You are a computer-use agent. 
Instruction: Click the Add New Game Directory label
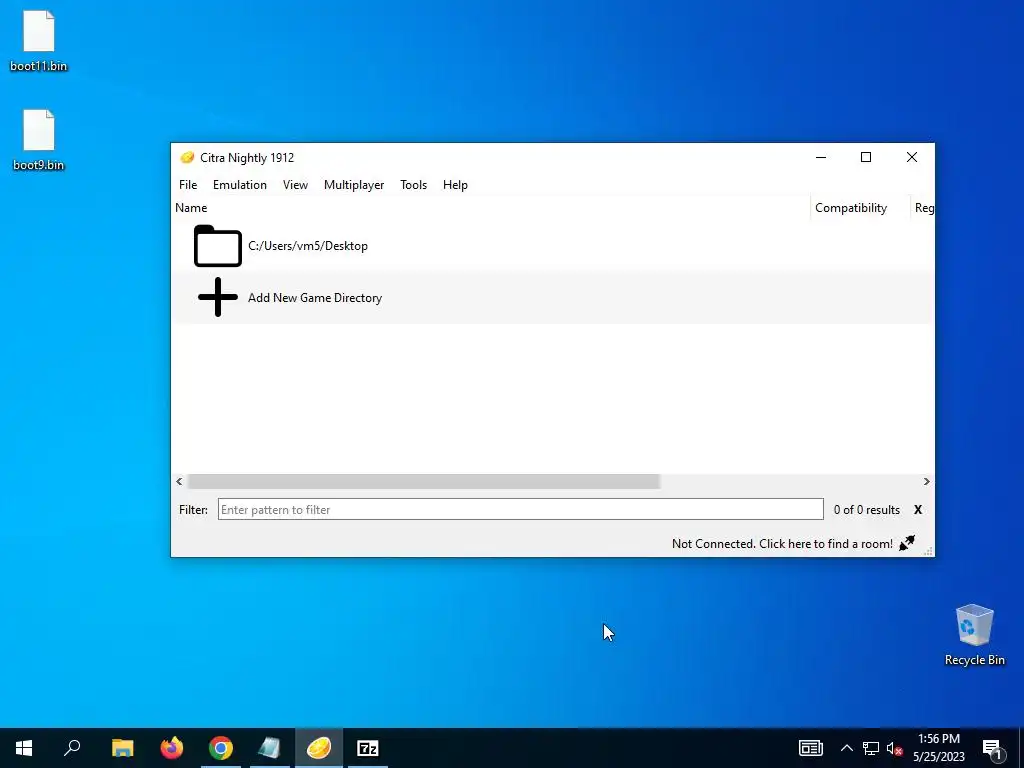315,298
